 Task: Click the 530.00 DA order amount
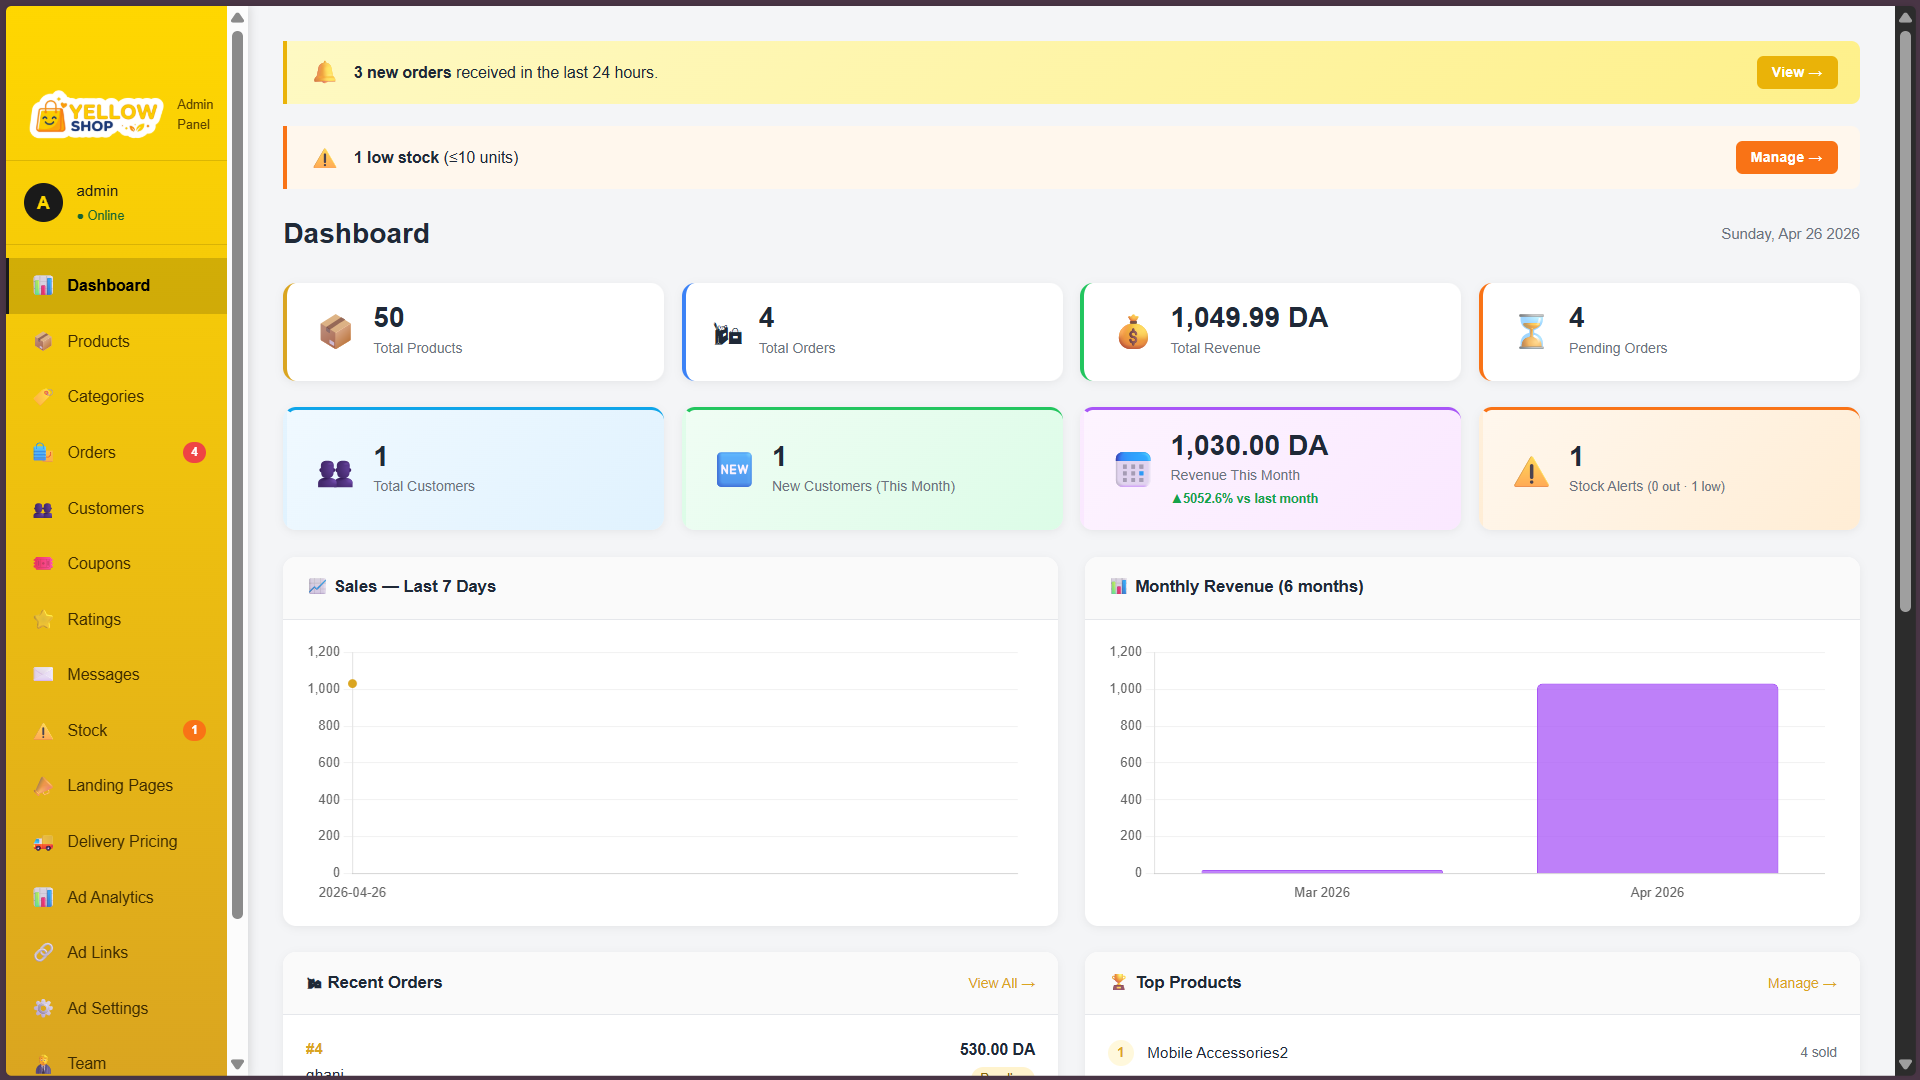click(997, 1050)
